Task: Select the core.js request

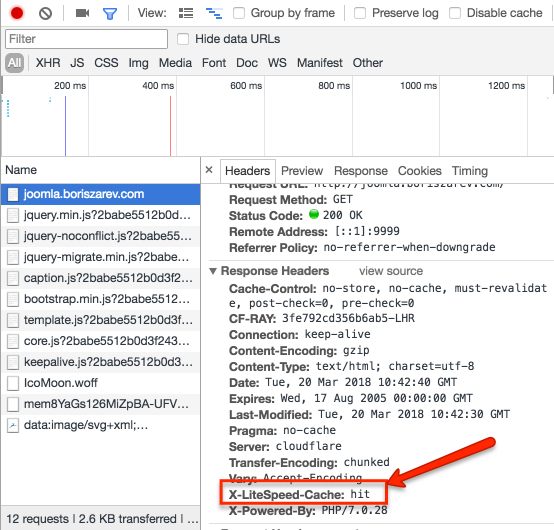Action: (x=100, y=341)
